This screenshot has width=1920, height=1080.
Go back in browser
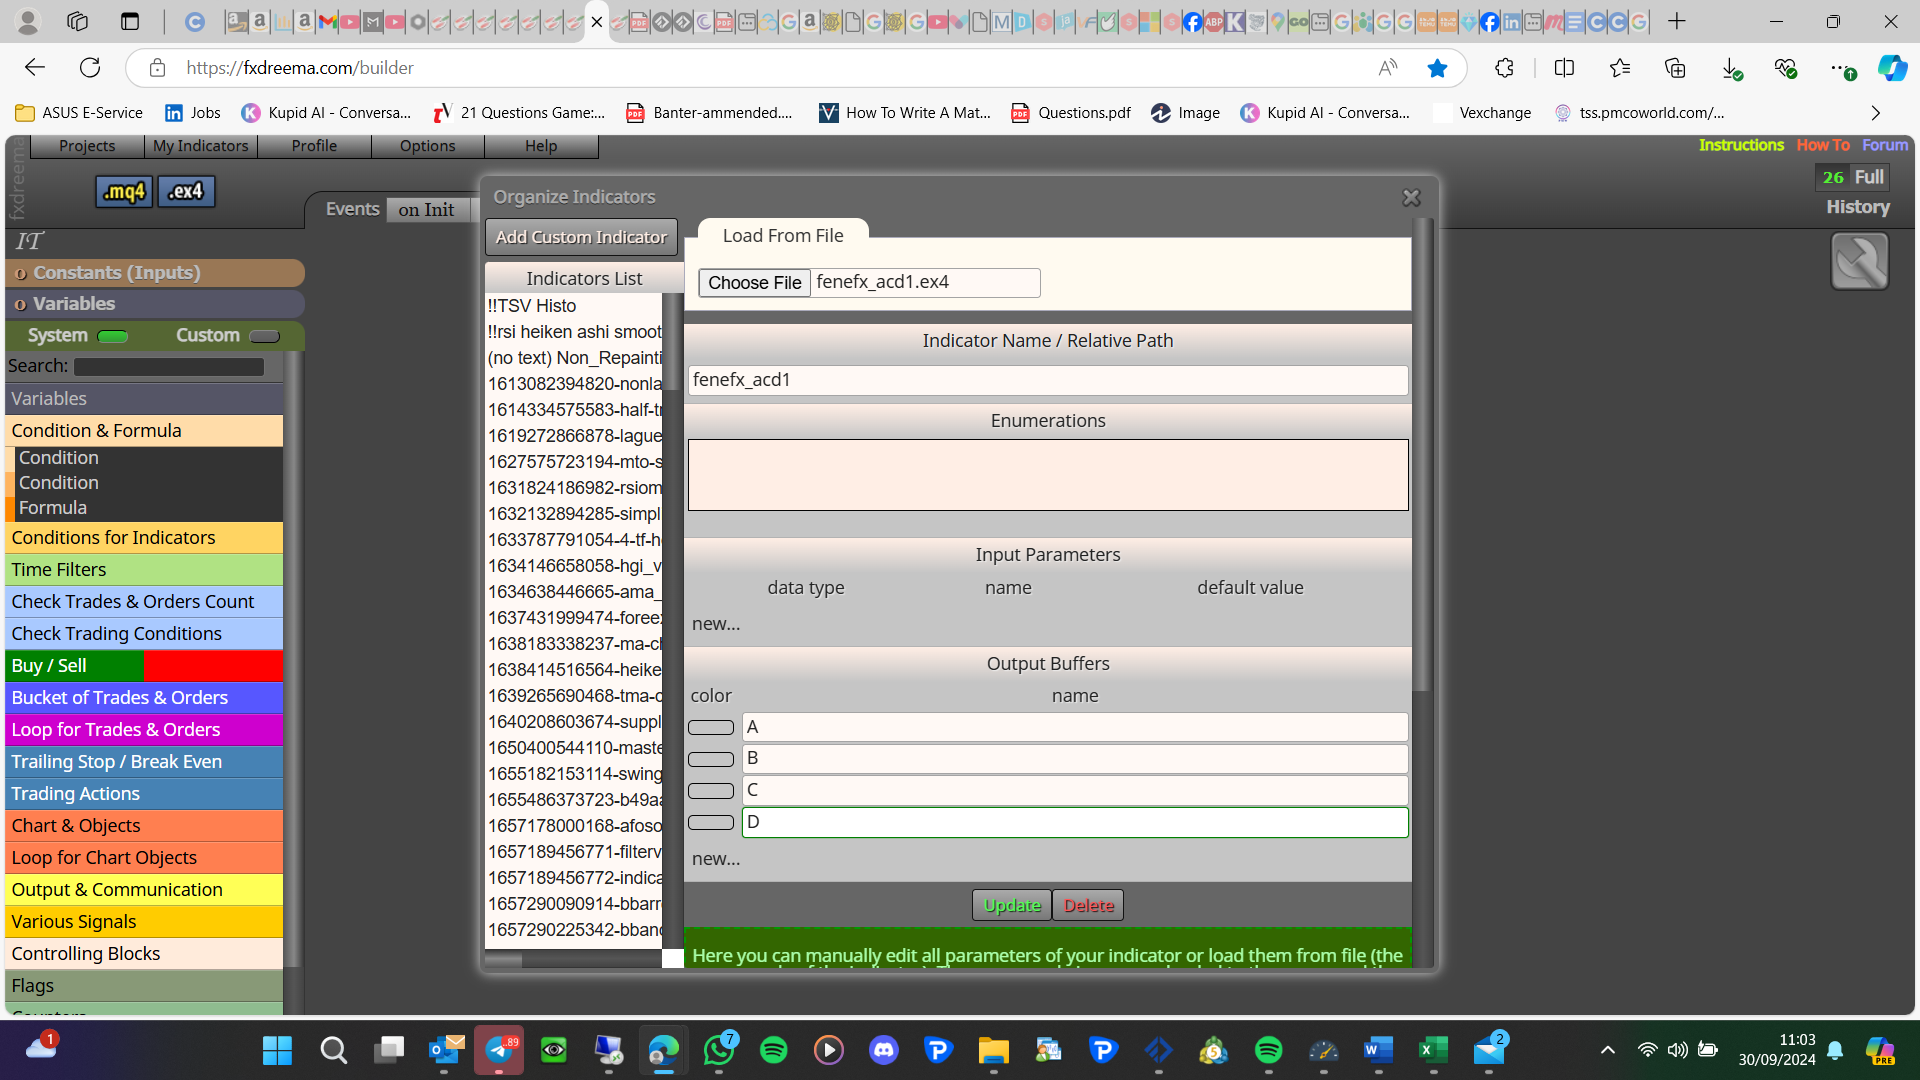[x=35, y=68]
